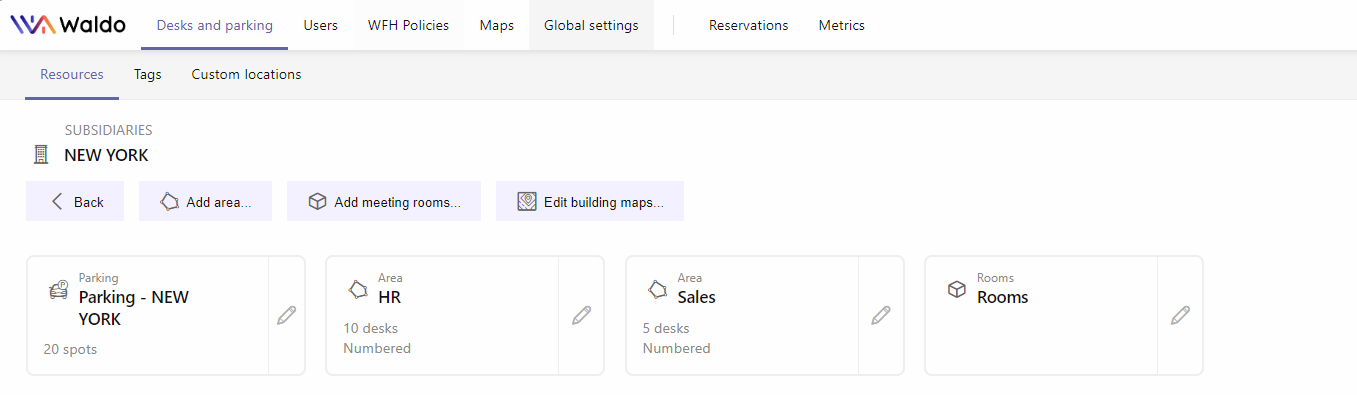The height and width of the screenshot is (395, 1357).
Task: Click the pencil icon on HR area
Action: pos(582,315)
